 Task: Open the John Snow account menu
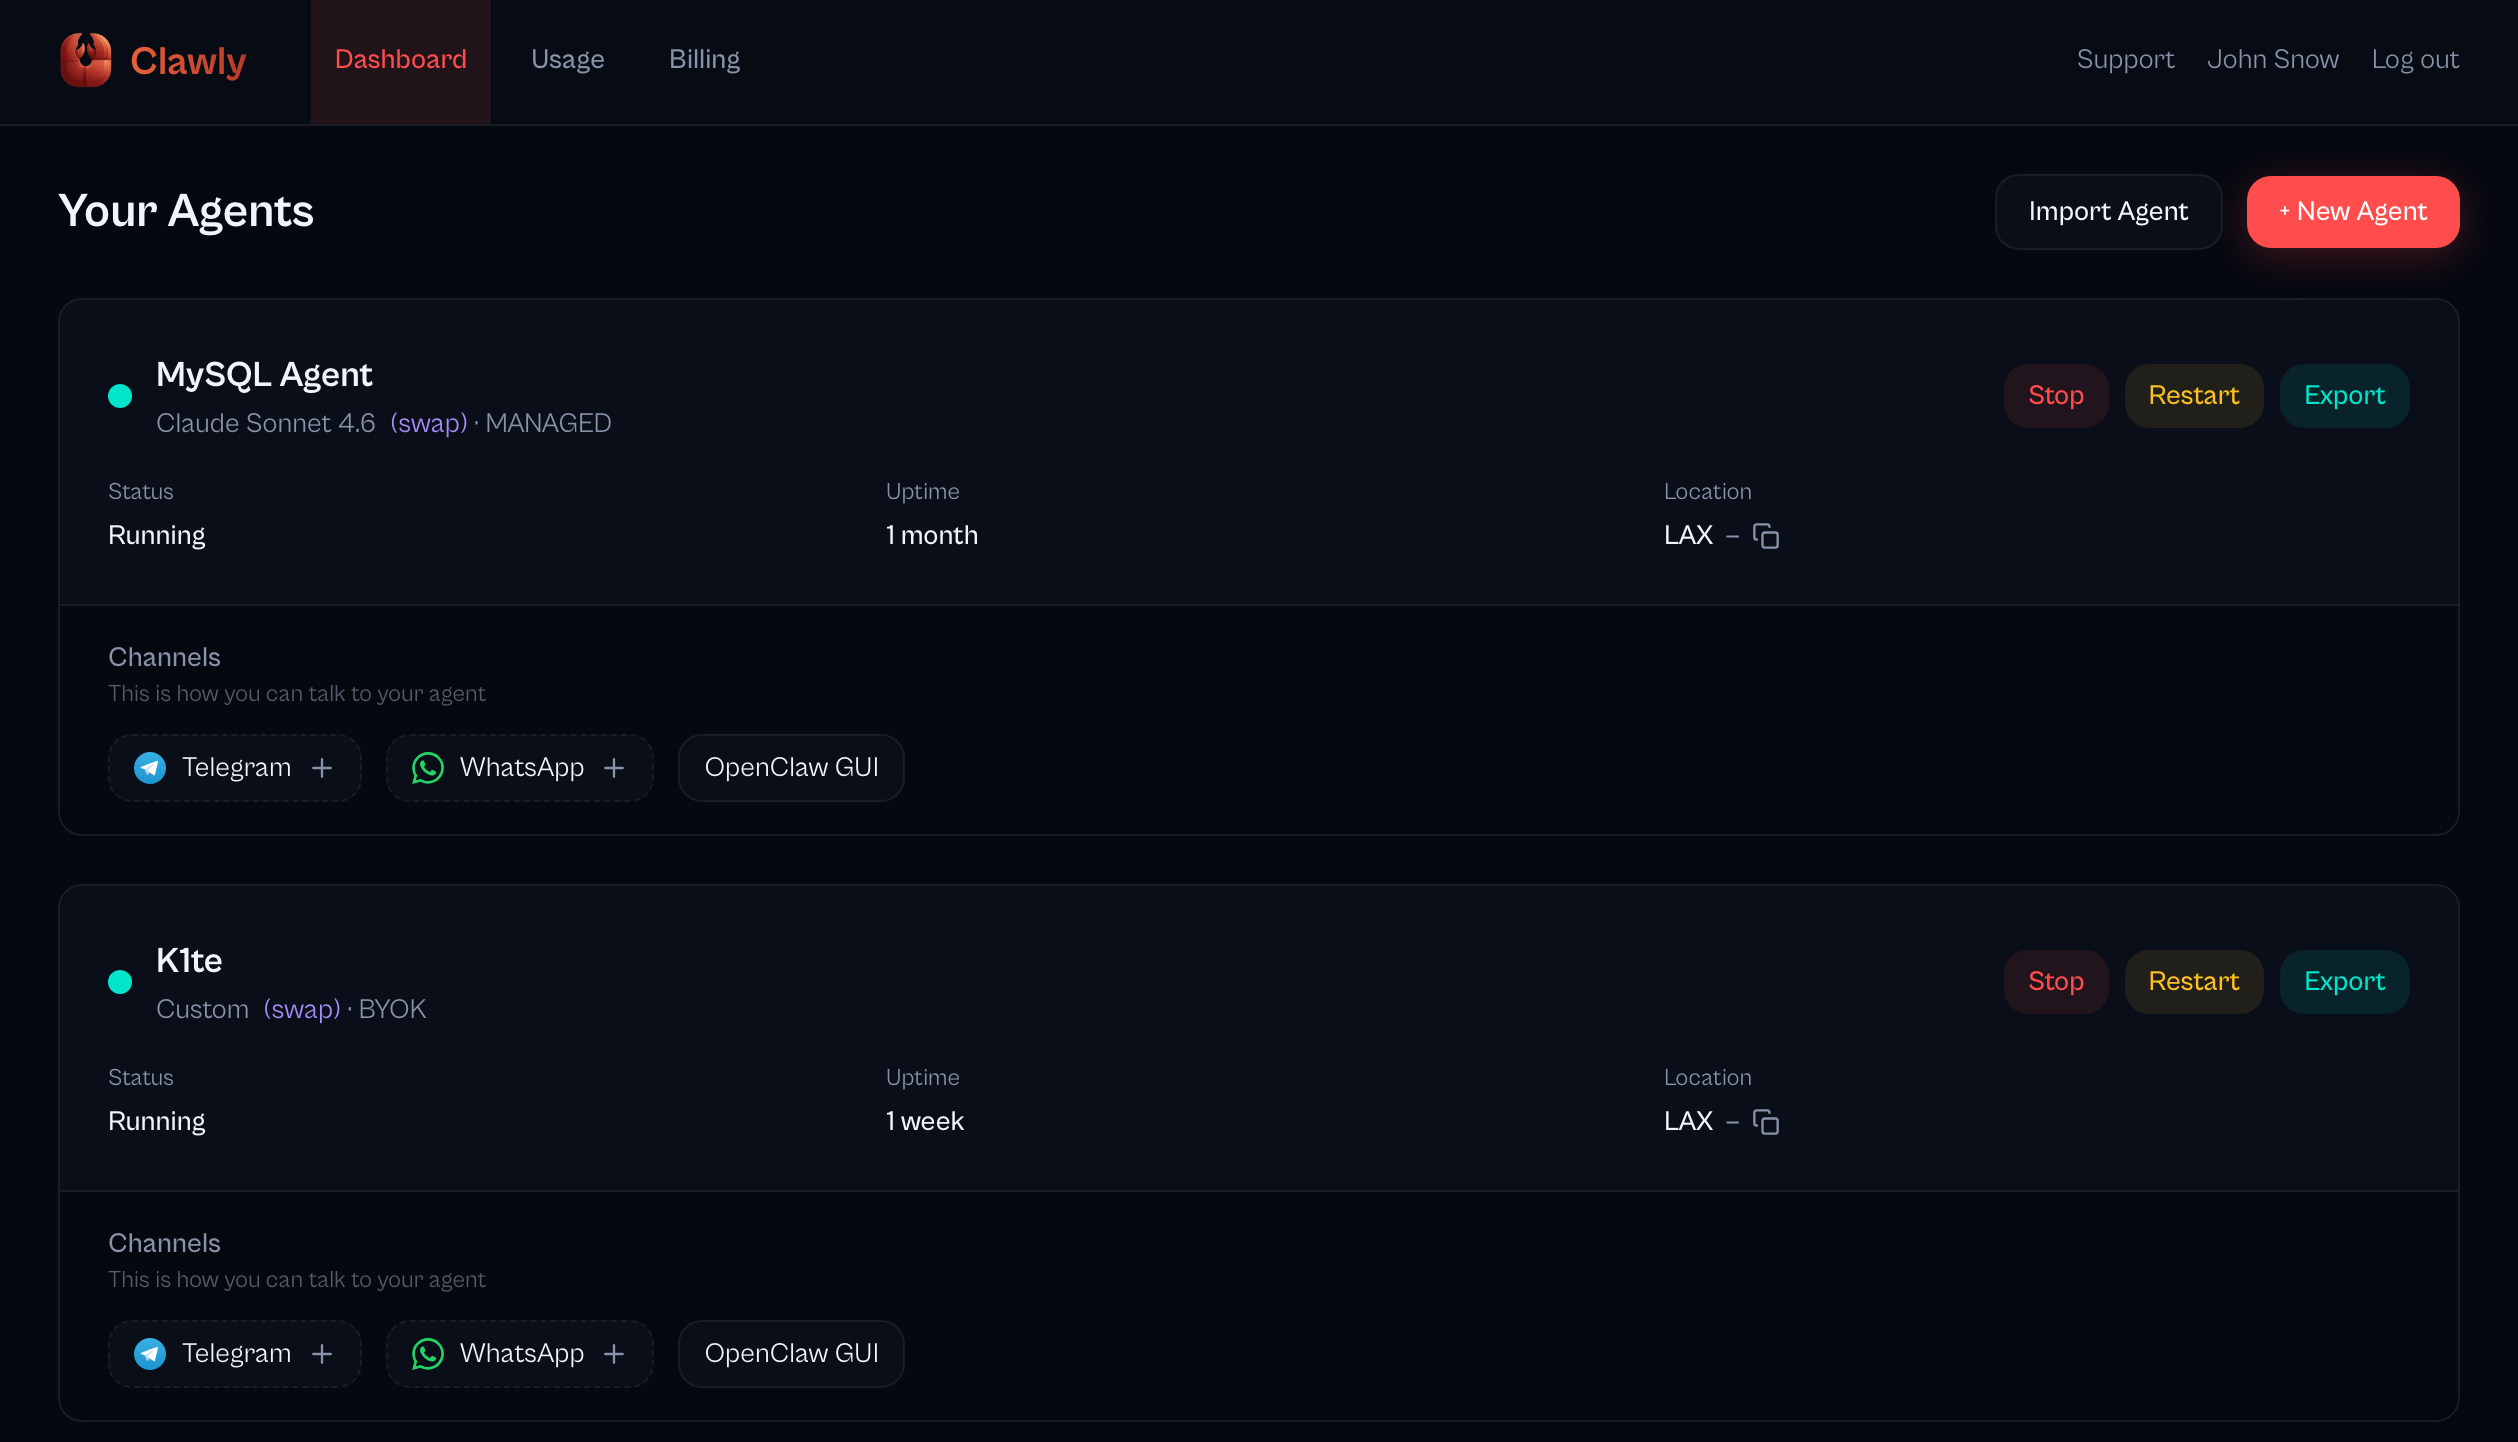[x=2273, y=60]
